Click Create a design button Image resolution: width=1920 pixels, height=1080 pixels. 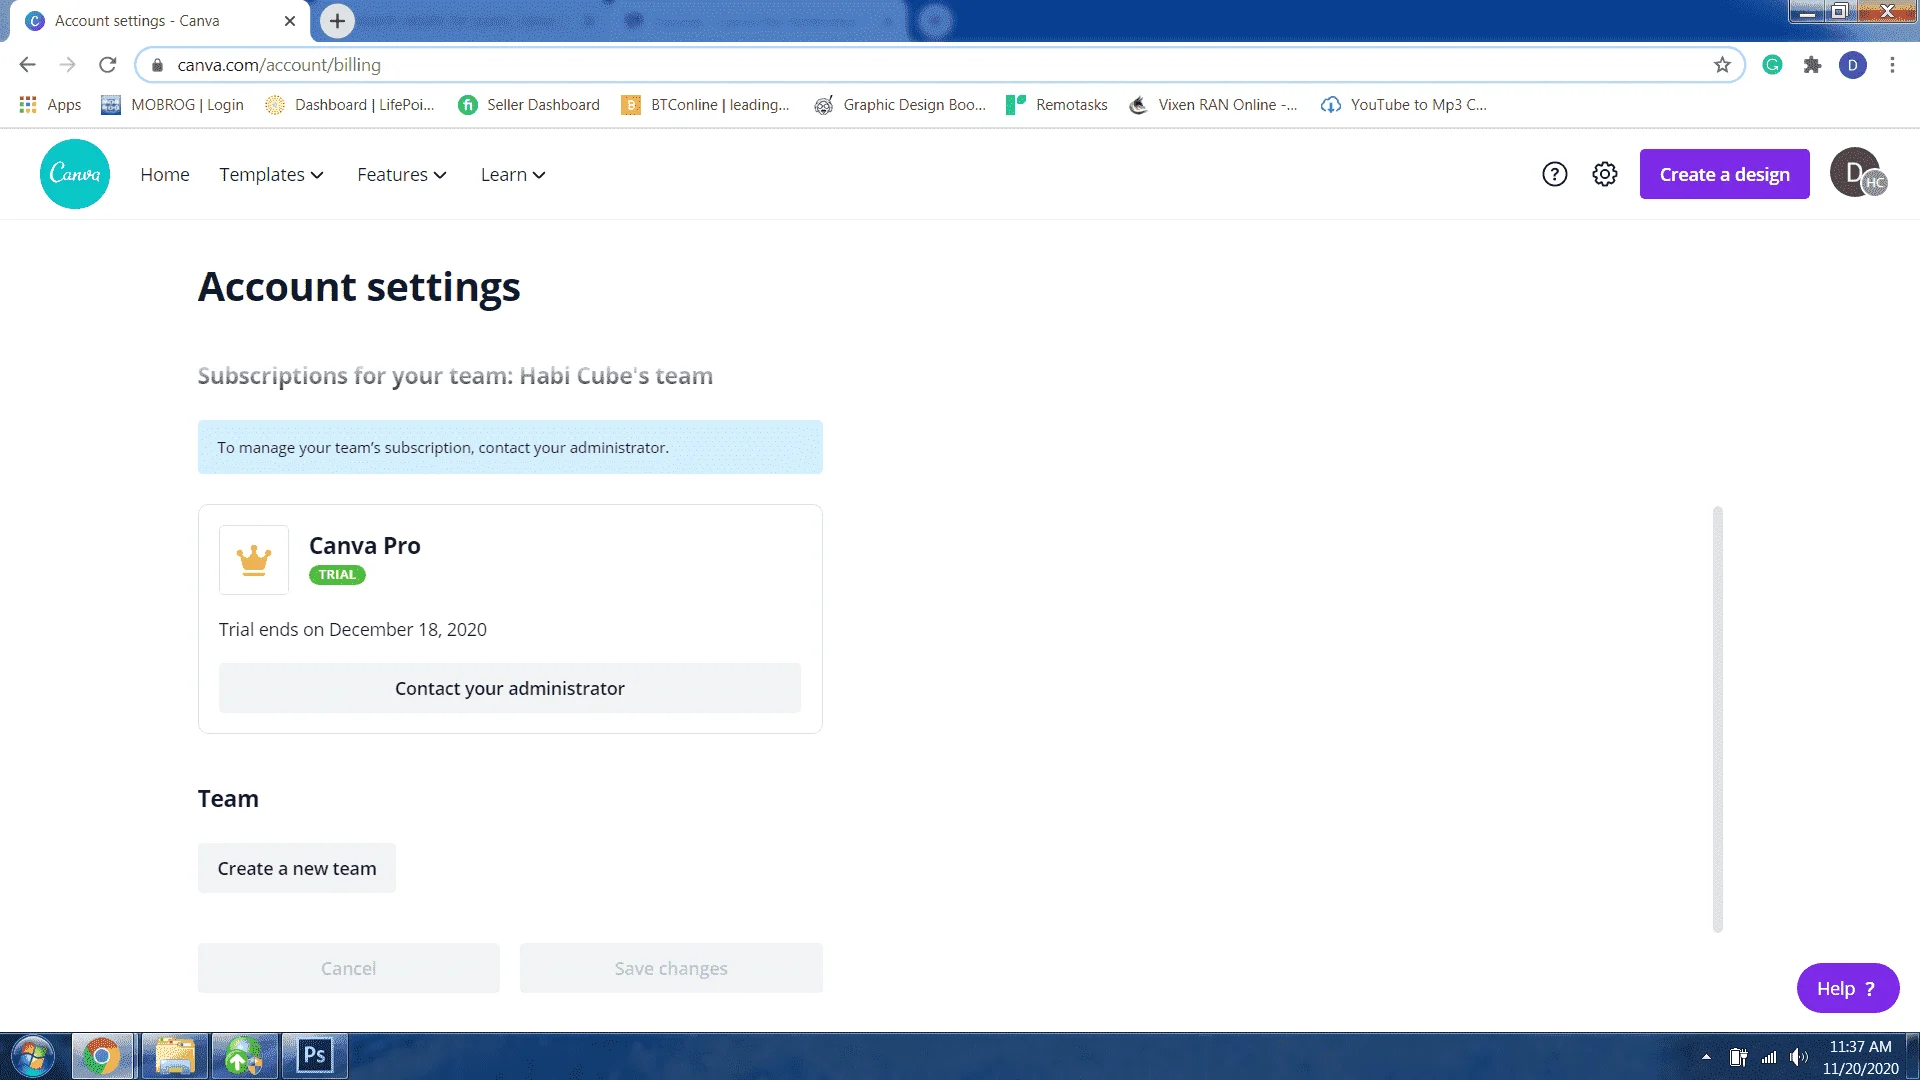pyautogui.click(x=1724, y=174)
